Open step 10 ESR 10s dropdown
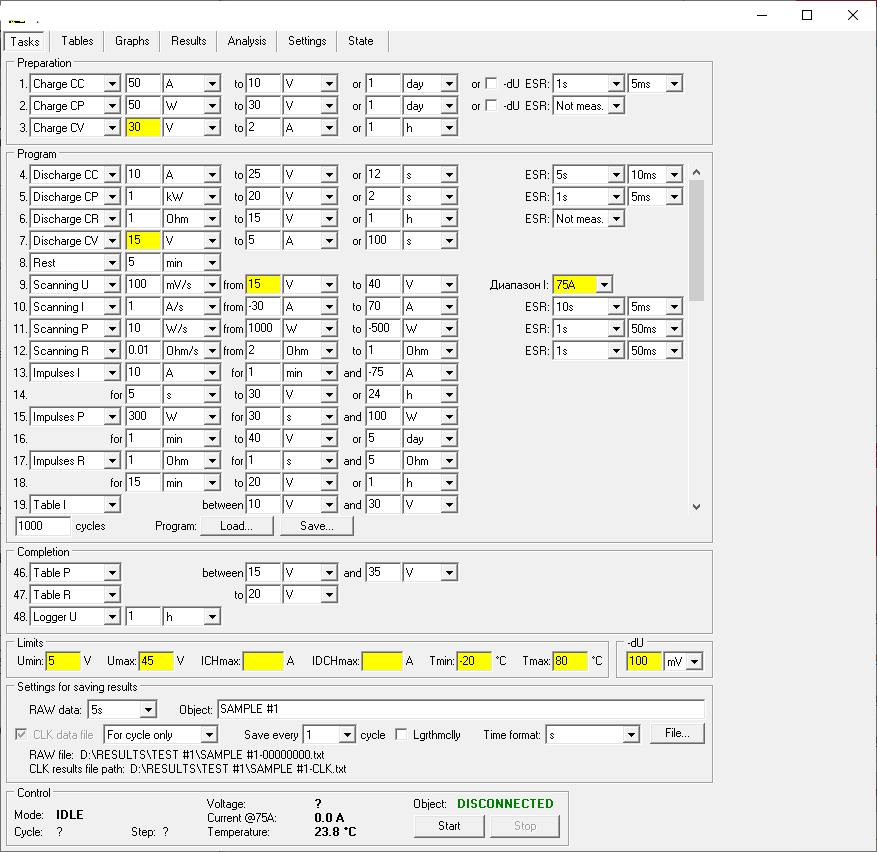The height and width of the screenshot is (852, 877). (616, 307)
